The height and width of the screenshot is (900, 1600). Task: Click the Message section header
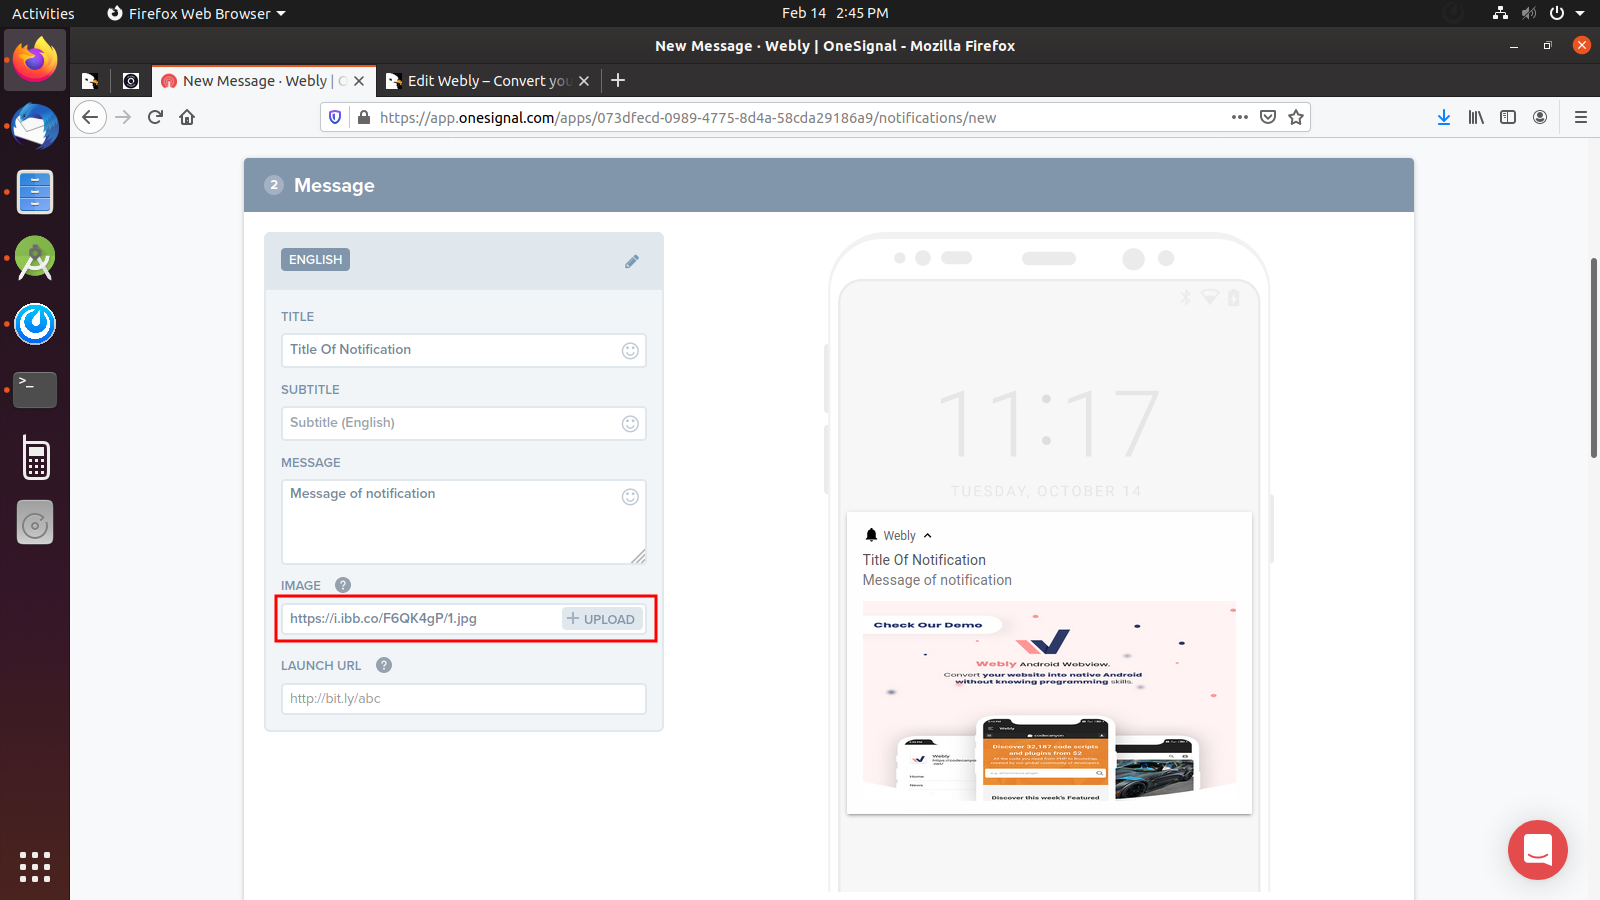(x=829, y=185)
